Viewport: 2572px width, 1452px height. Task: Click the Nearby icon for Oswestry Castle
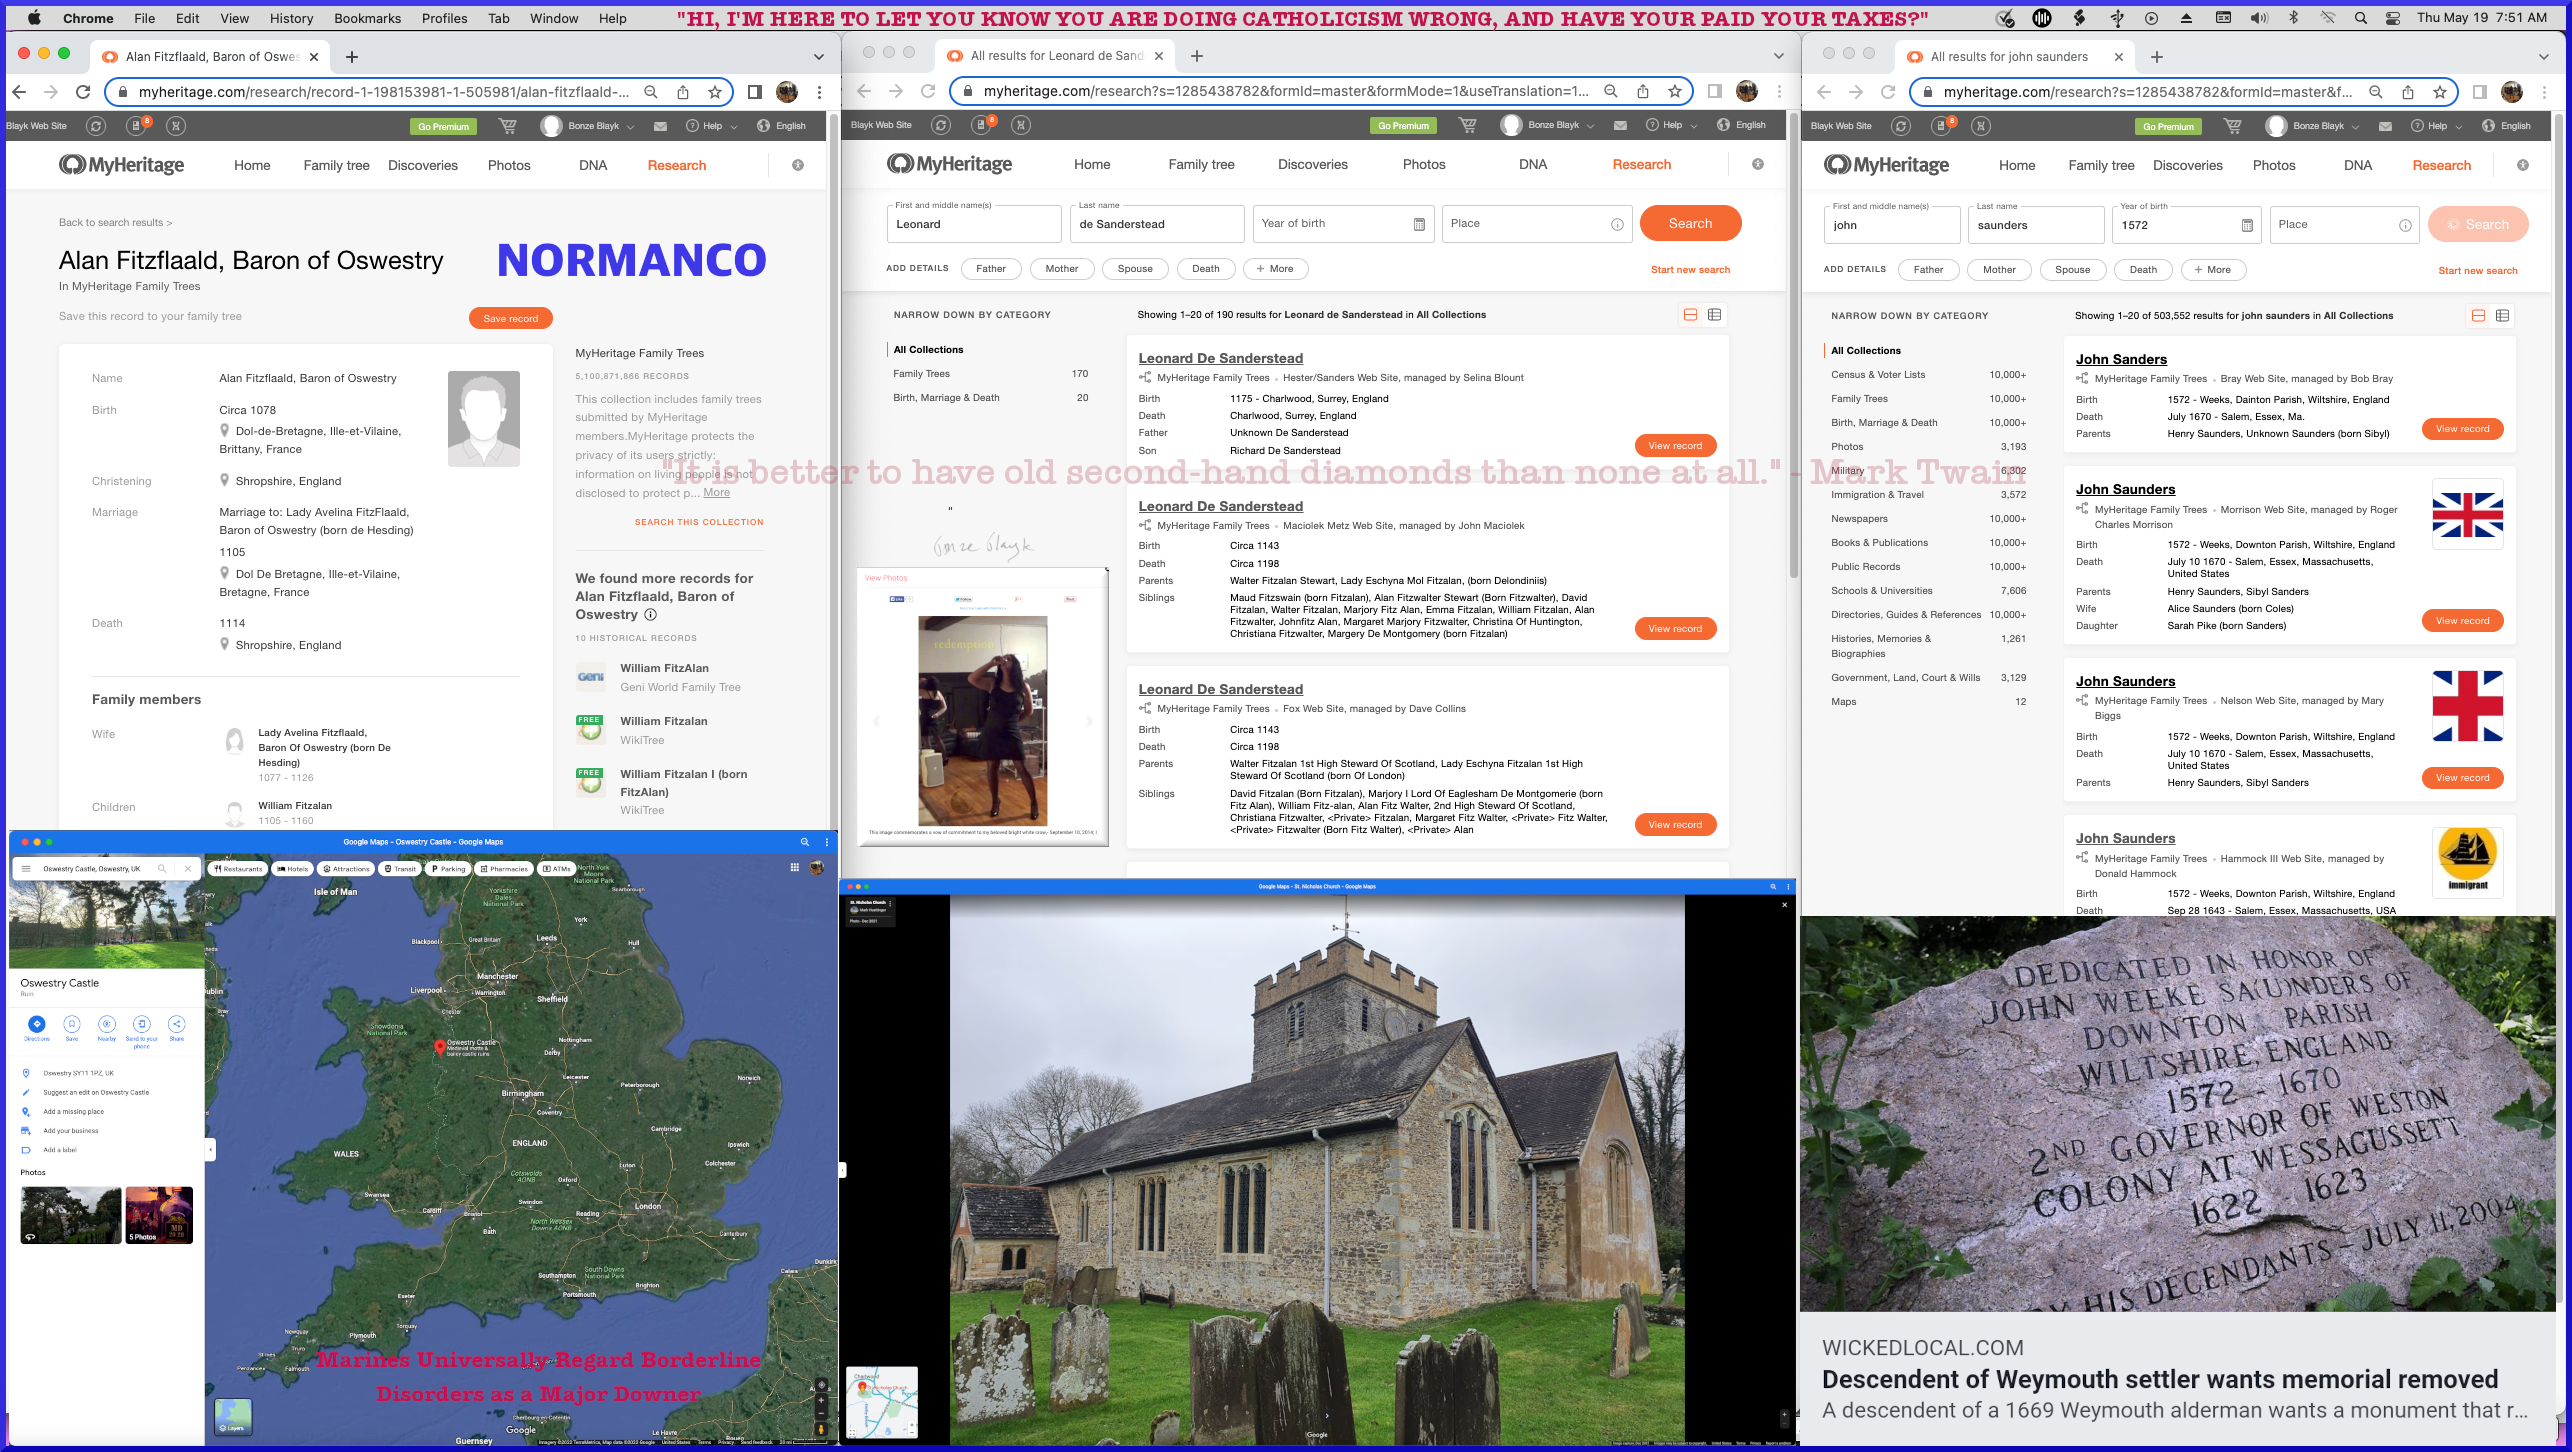(x=107, y=1024)
